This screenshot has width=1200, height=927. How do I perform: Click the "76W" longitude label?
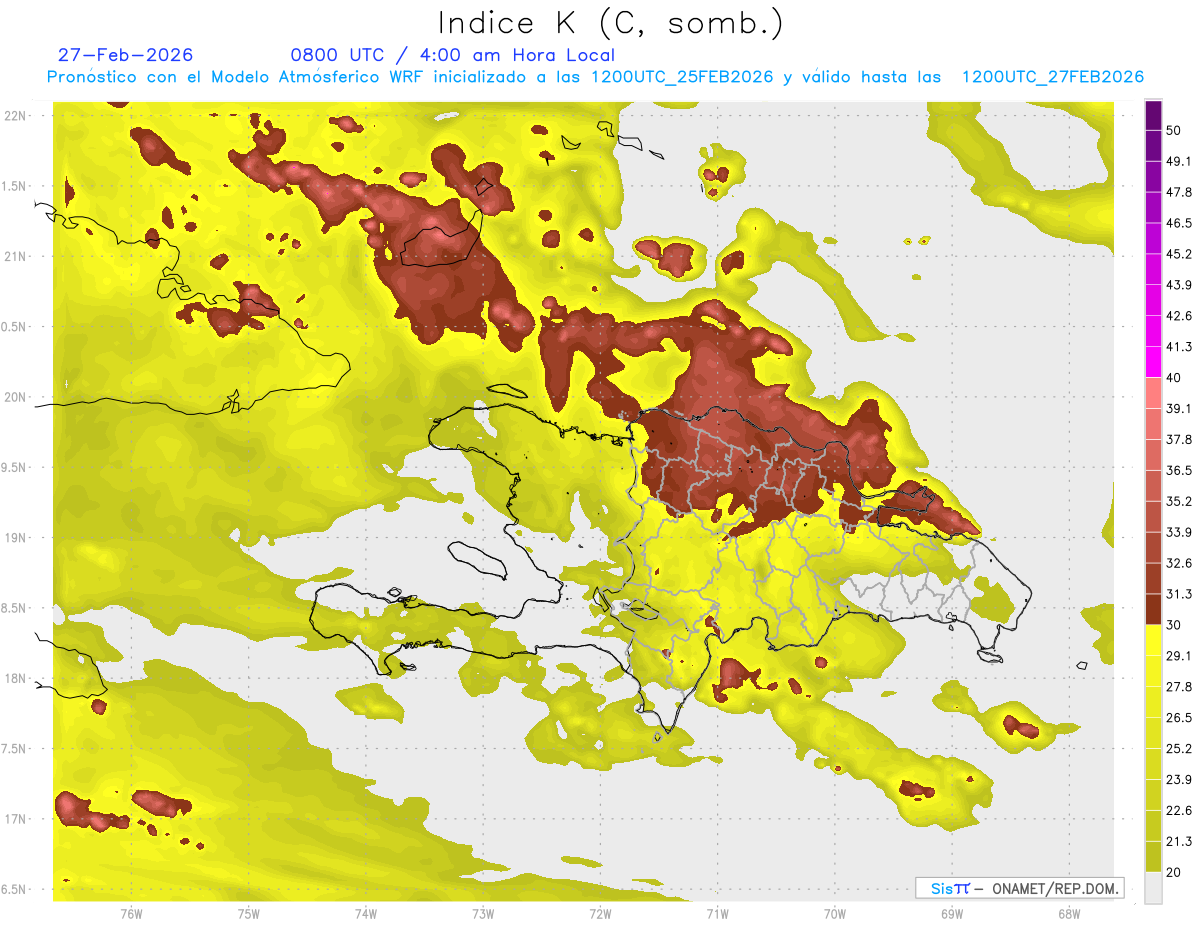click(x=131, y=913)
